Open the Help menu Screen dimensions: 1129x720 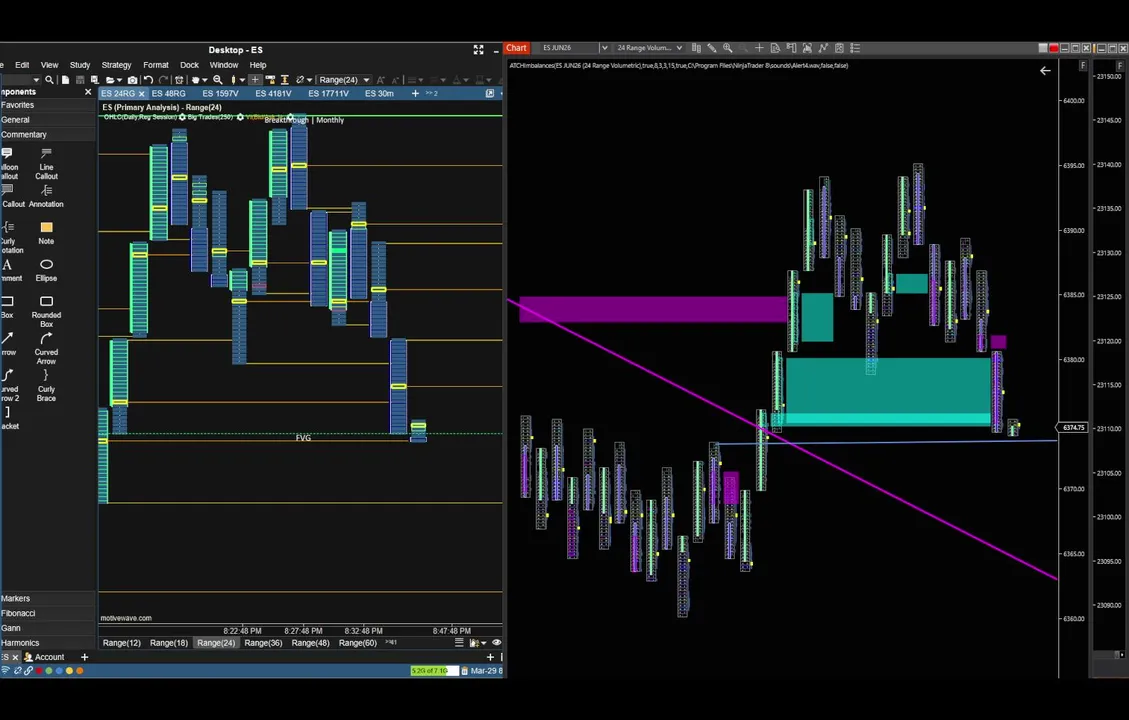coord(258,65)
